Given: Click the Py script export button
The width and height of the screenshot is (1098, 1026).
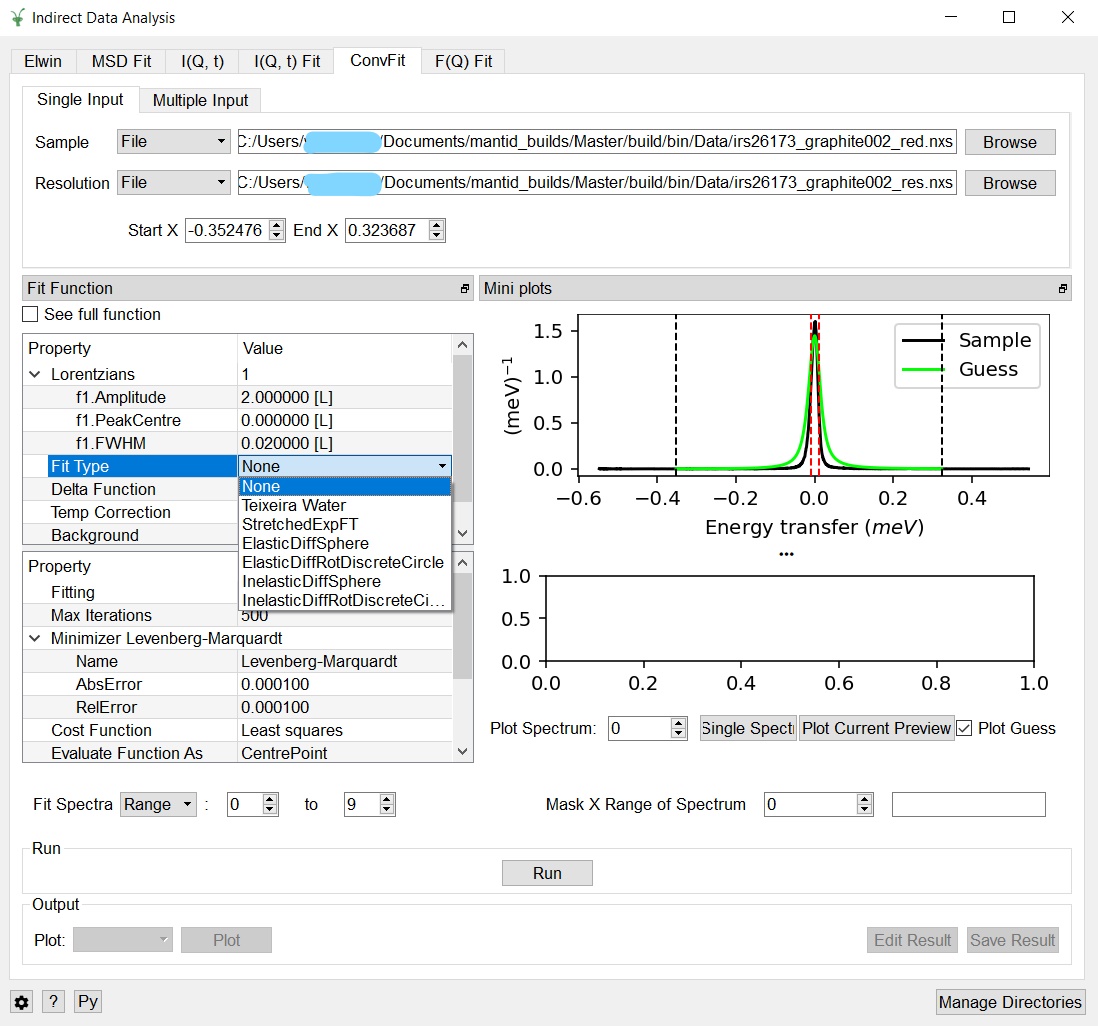Looking at the screenshot, I should point(88,1002).
